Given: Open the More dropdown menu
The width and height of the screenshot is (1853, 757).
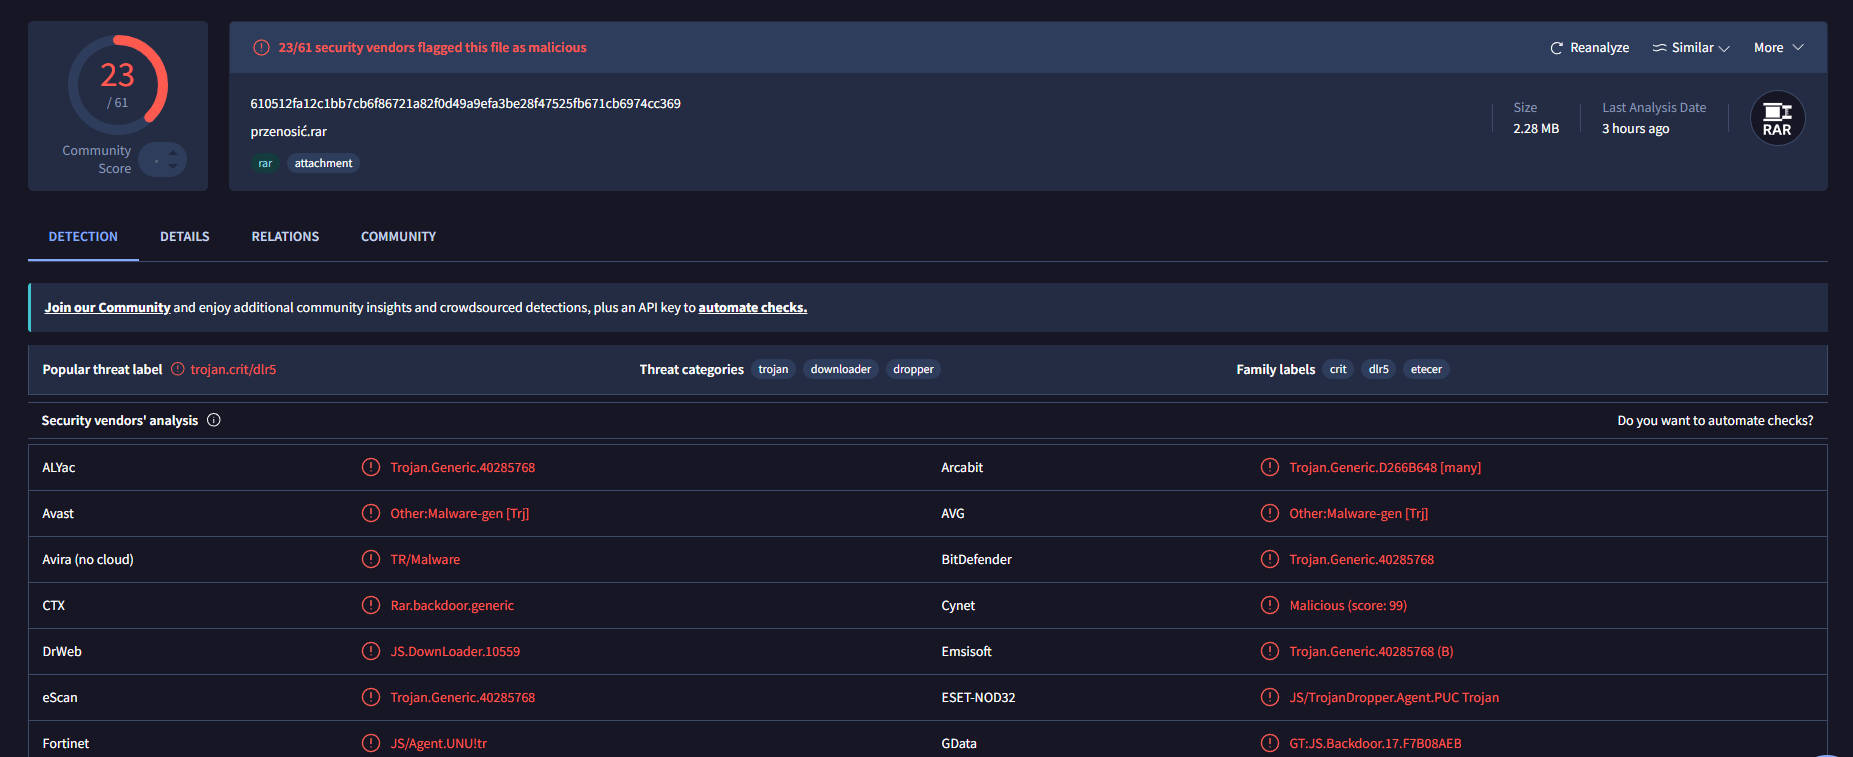Looking at the screenshot, I should (x=1778, y=48).
